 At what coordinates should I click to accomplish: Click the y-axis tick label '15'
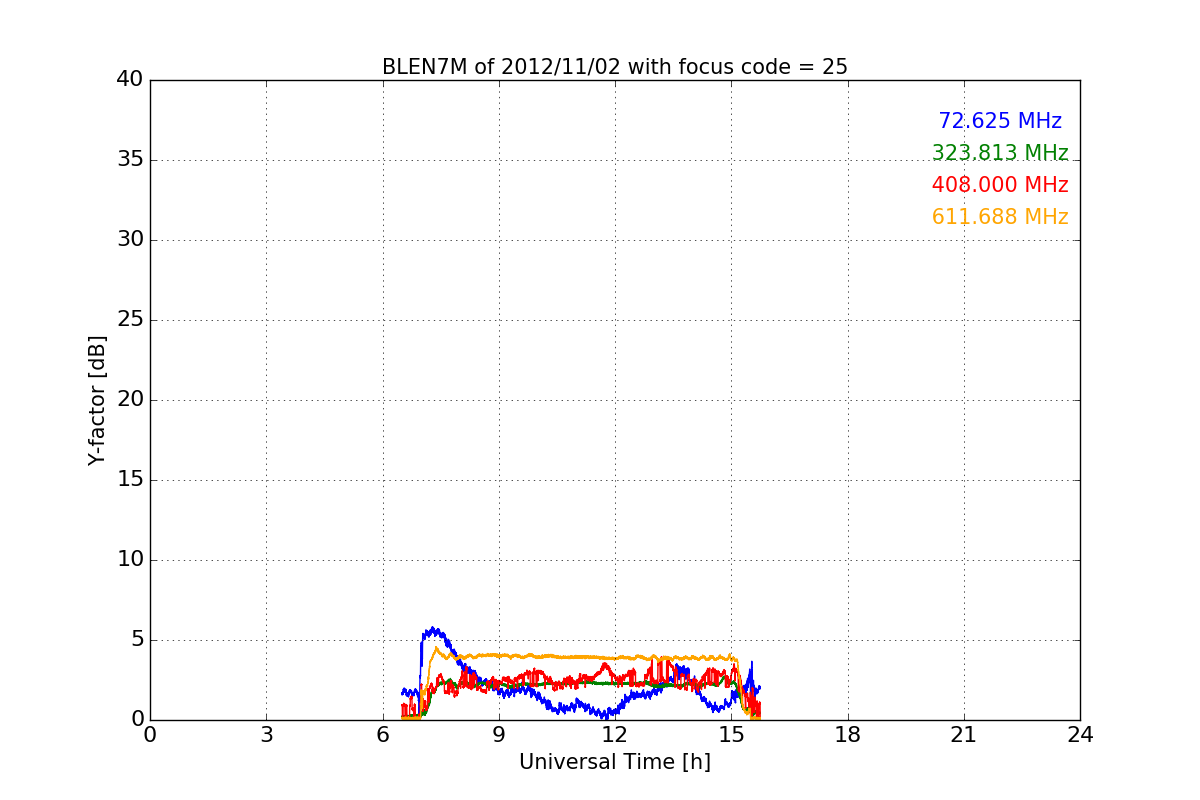coord(130,480)
